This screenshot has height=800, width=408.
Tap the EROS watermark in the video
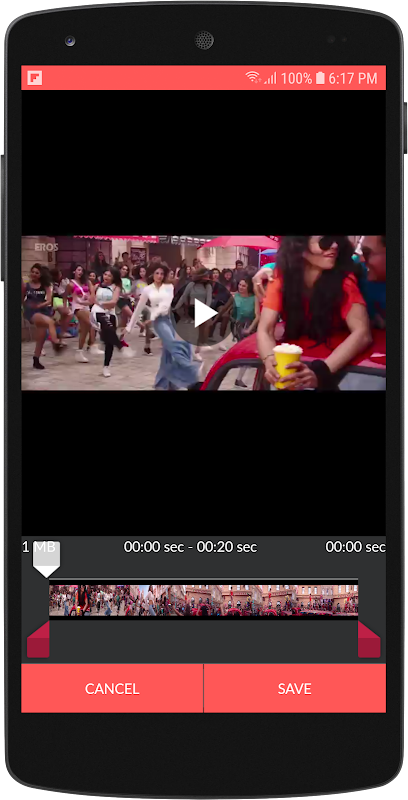(46, 247)
